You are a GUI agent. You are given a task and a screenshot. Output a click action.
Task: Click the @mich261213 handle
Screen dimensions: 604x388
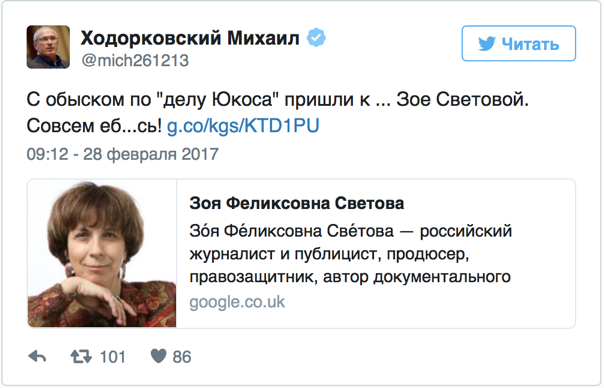(x=135, y=60)
